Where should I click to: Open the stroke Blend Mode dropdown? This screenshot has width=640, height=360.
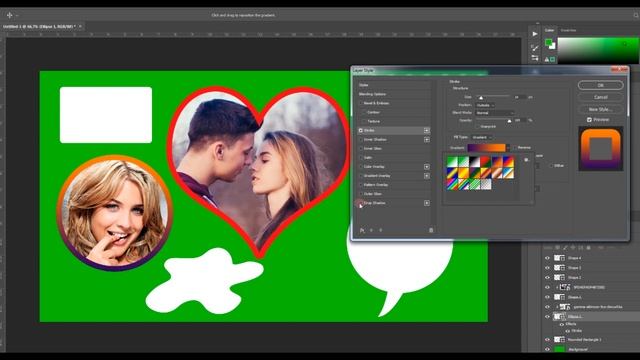point(494,113)
